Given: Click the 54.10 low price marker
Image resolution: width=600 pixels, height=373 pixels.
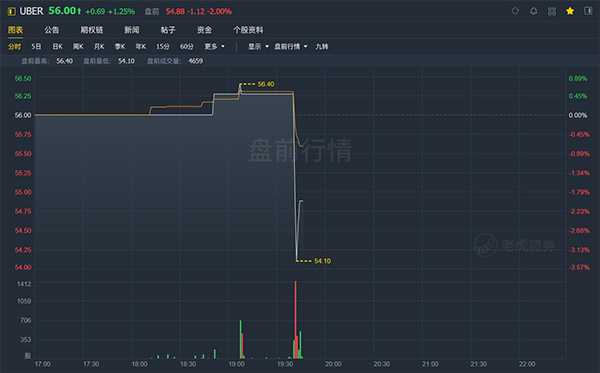Looking at the screenshot, I should [322, 261].
